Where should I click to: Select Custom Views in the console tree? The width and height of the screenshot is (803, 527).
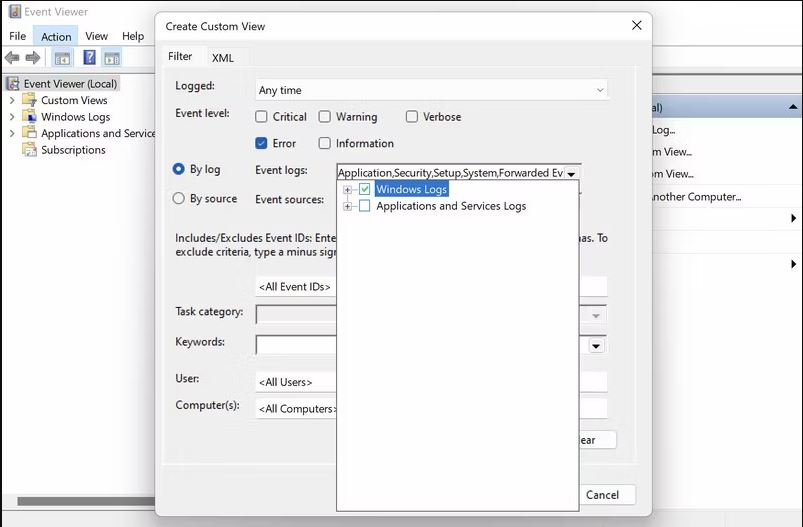(74, 100)
